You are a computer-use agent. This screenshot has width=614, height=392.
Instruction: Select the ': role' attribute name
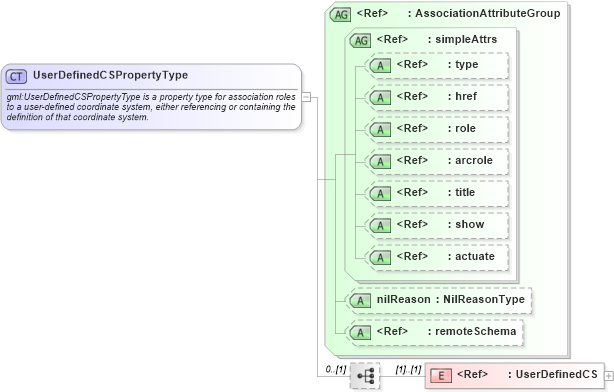point(462,128)
